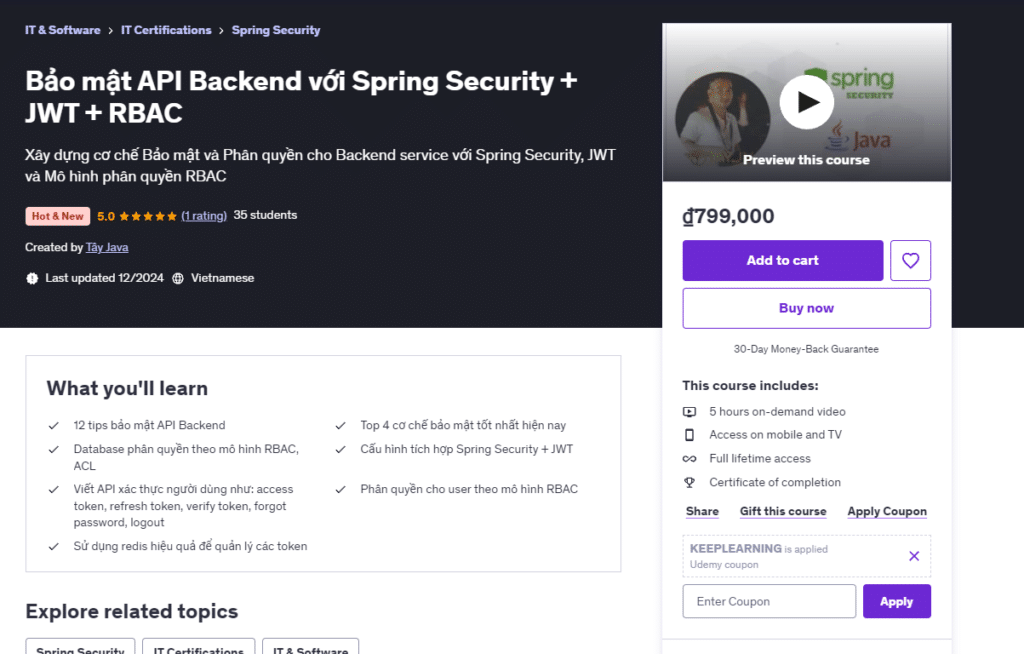Click the Buy now button
1024x654 pixels.
806,308
